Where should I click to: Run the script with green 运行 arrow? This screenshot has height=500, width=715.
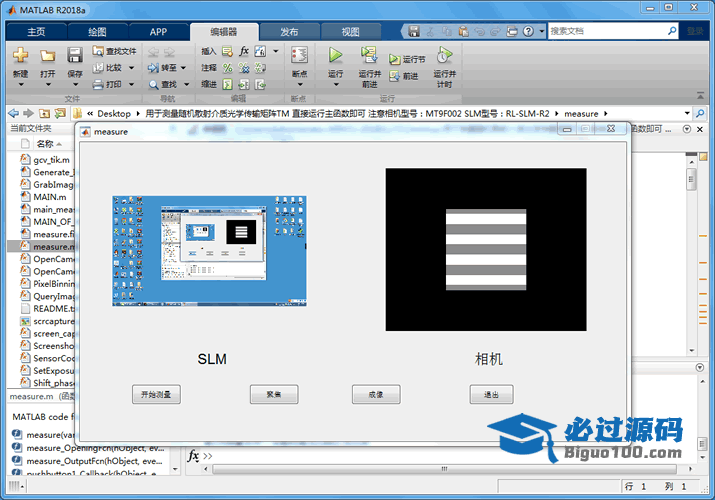[336, 55]
